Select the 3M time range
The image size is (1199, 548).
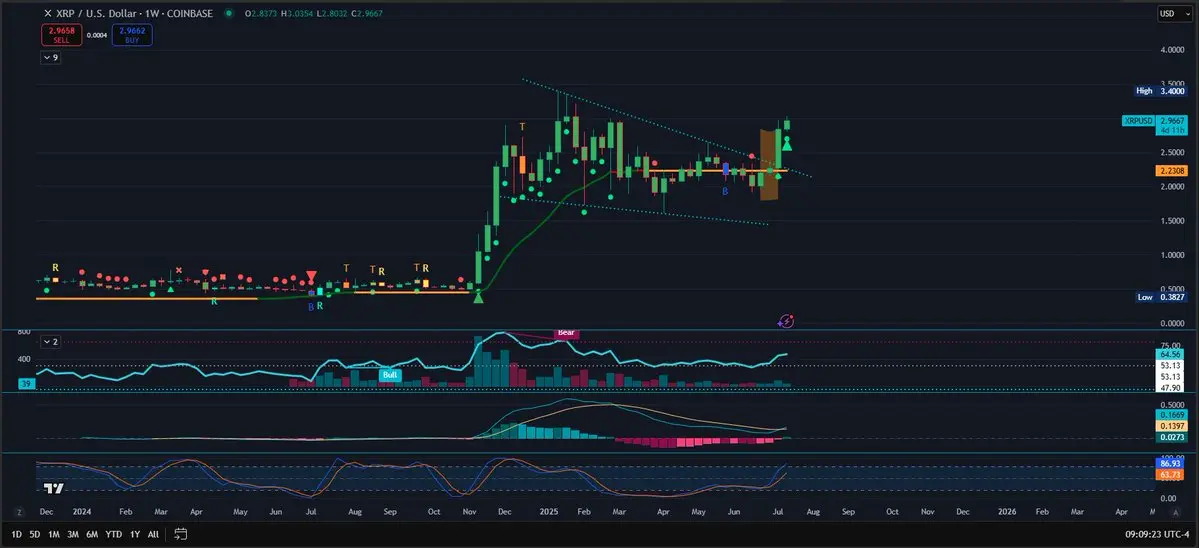73,534
